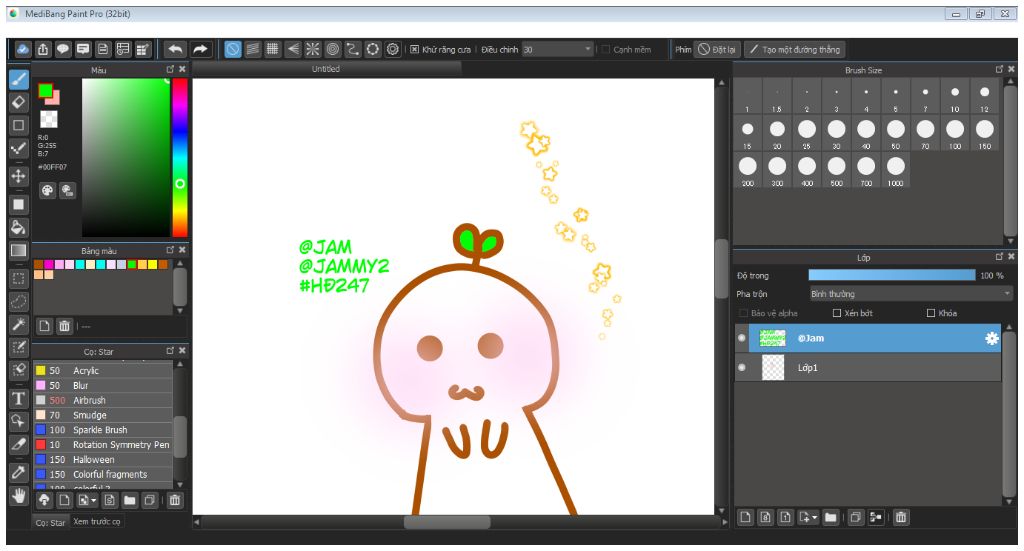Select the Hand pan tool

point(19,496)
